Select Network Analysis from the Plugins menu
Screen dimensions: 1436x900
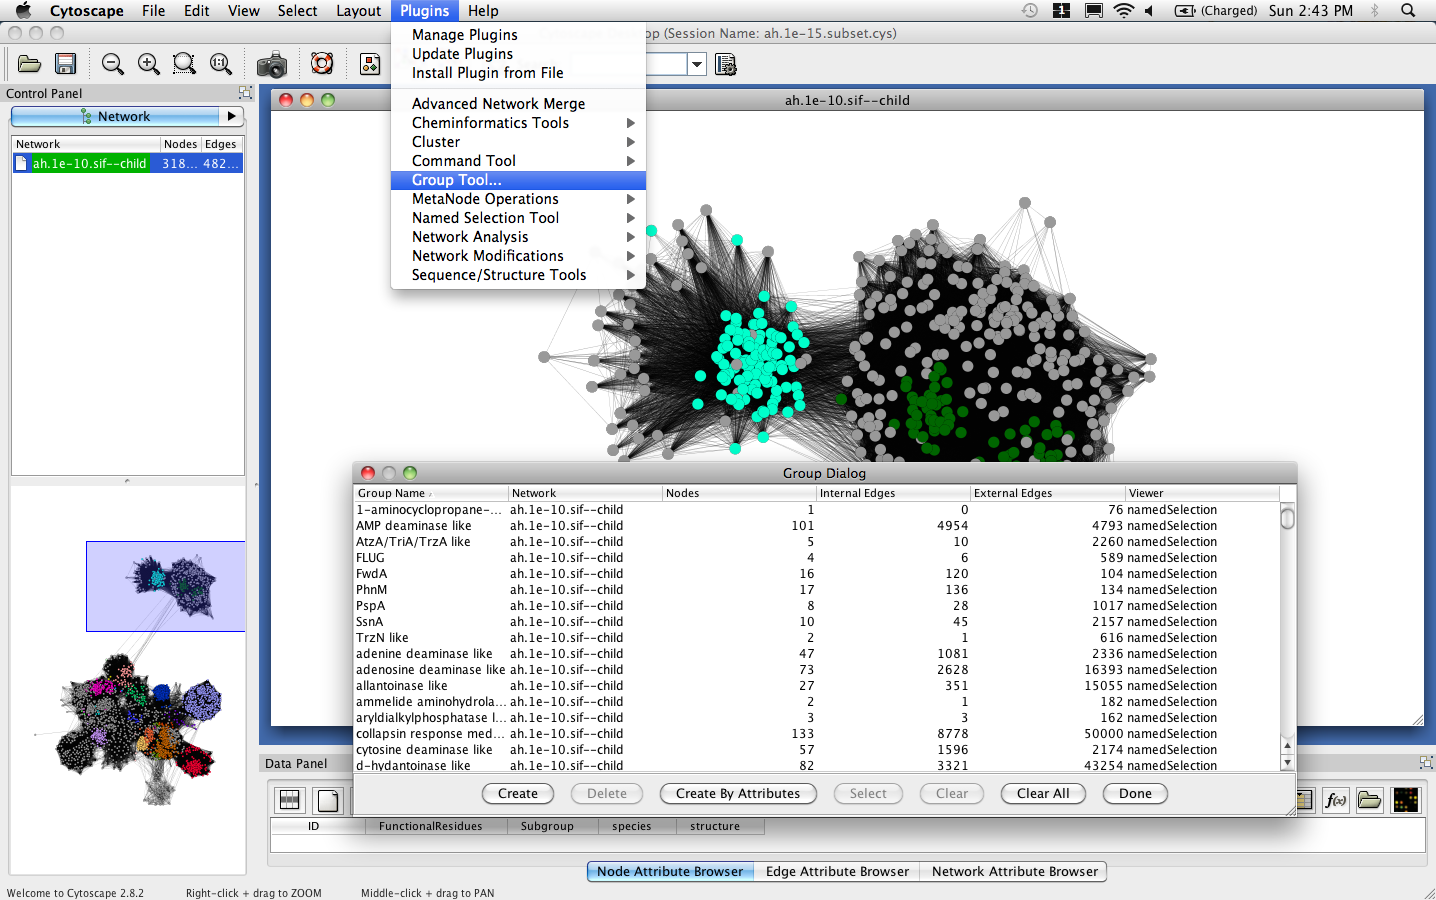coord(470,237)
